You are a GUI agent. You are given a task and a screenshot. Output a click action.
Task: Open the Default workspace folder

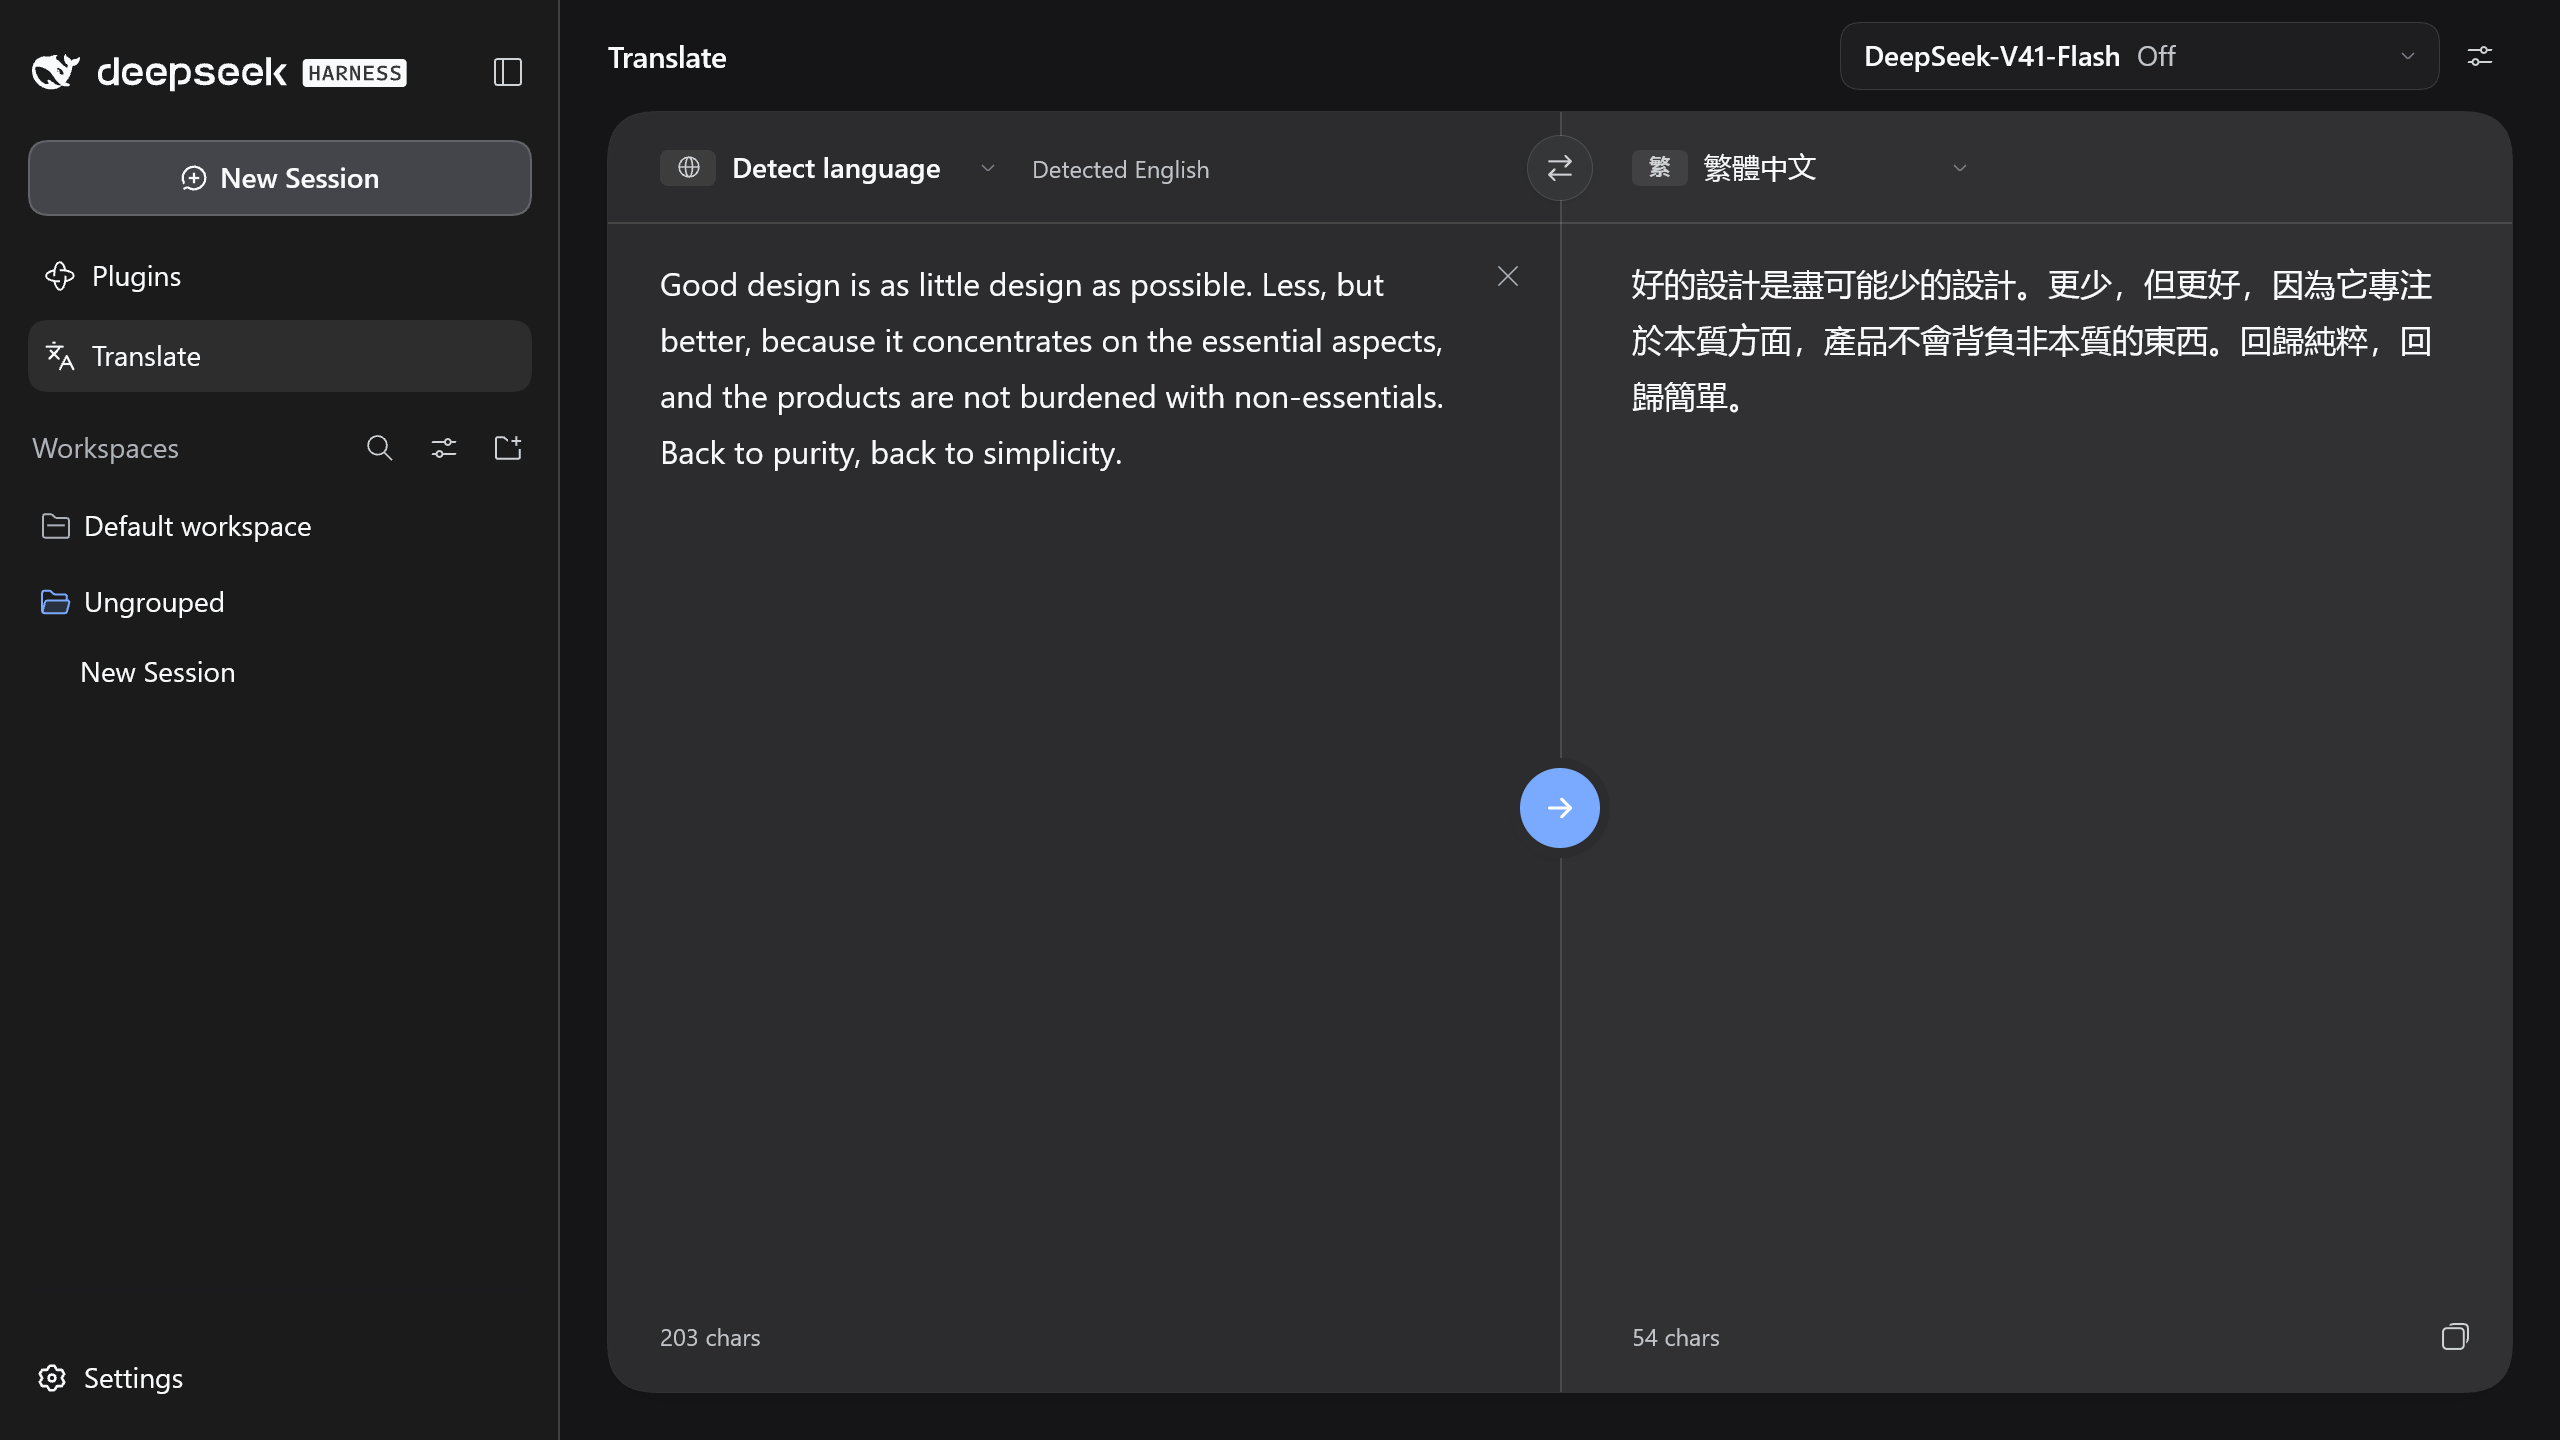tap(280, 526)
